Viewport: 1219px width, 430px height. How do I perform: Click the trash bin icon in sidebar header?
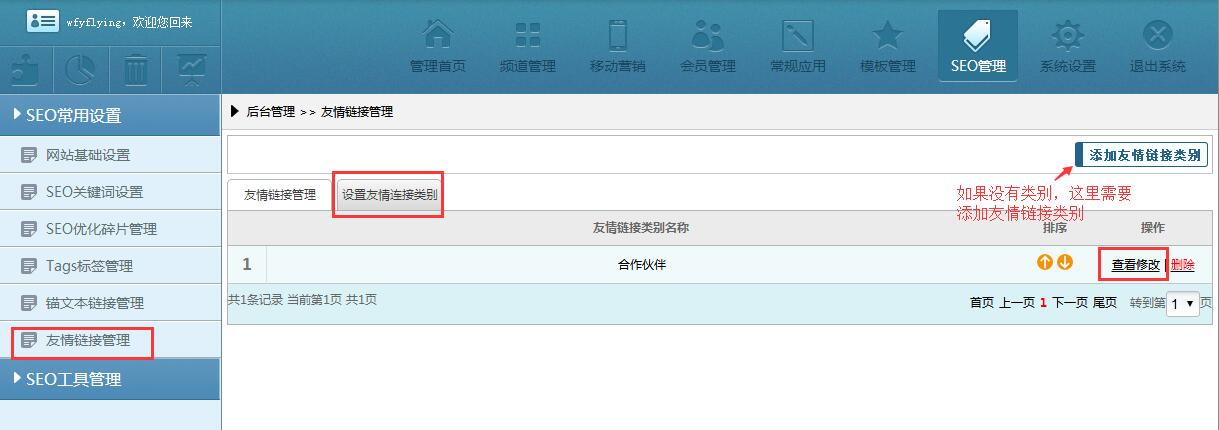[136, 70]
